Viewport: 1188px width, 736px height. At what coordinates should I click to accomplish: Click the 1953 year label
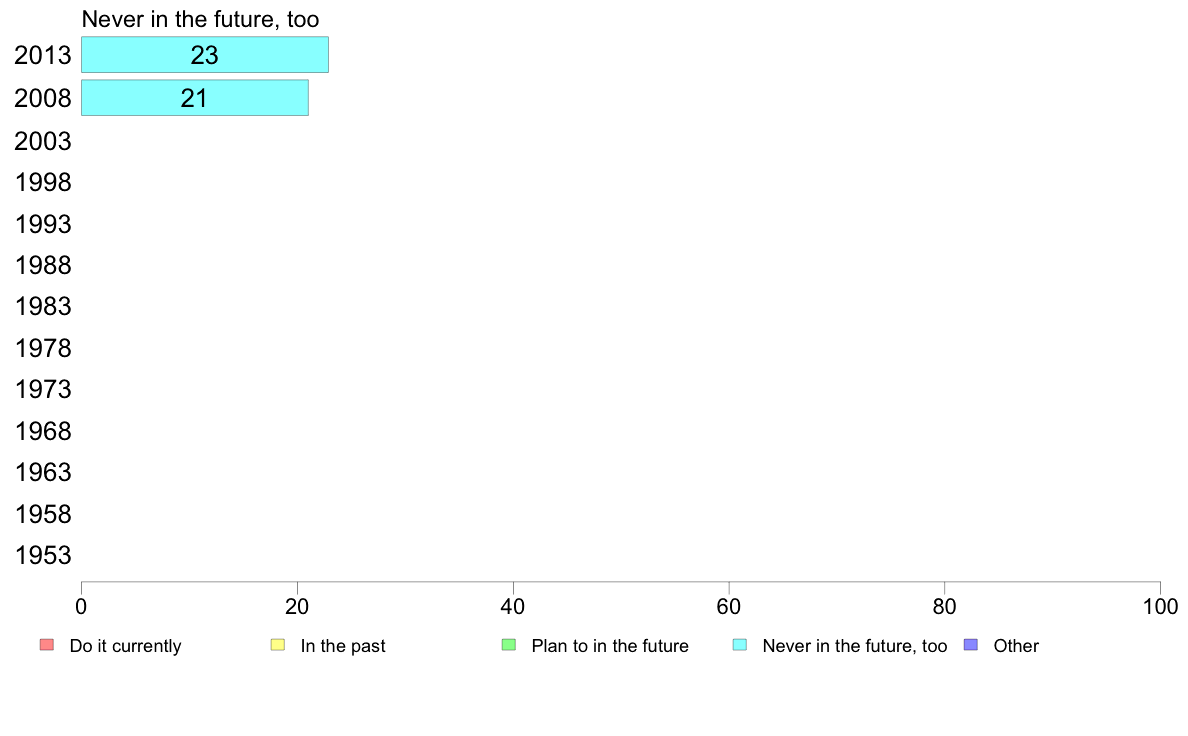tap(42, 556)
